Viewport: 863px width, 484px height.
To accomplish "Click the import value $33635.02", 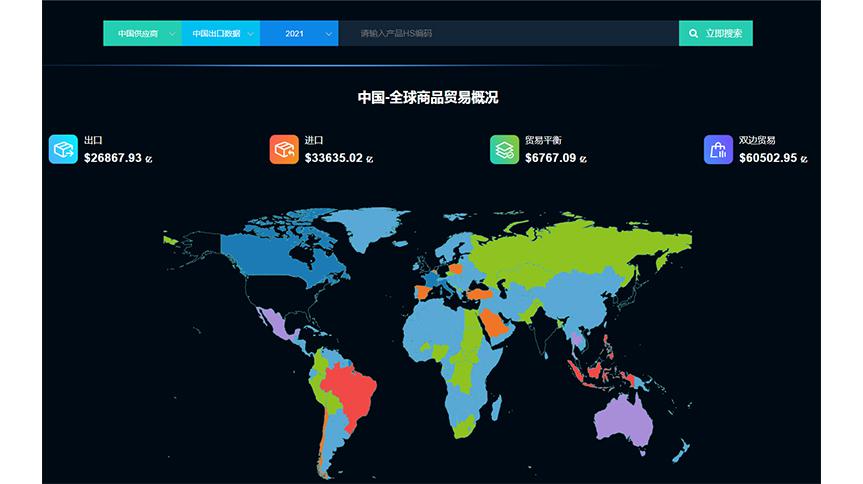I will pyautogui.click(x=334, y=158).
